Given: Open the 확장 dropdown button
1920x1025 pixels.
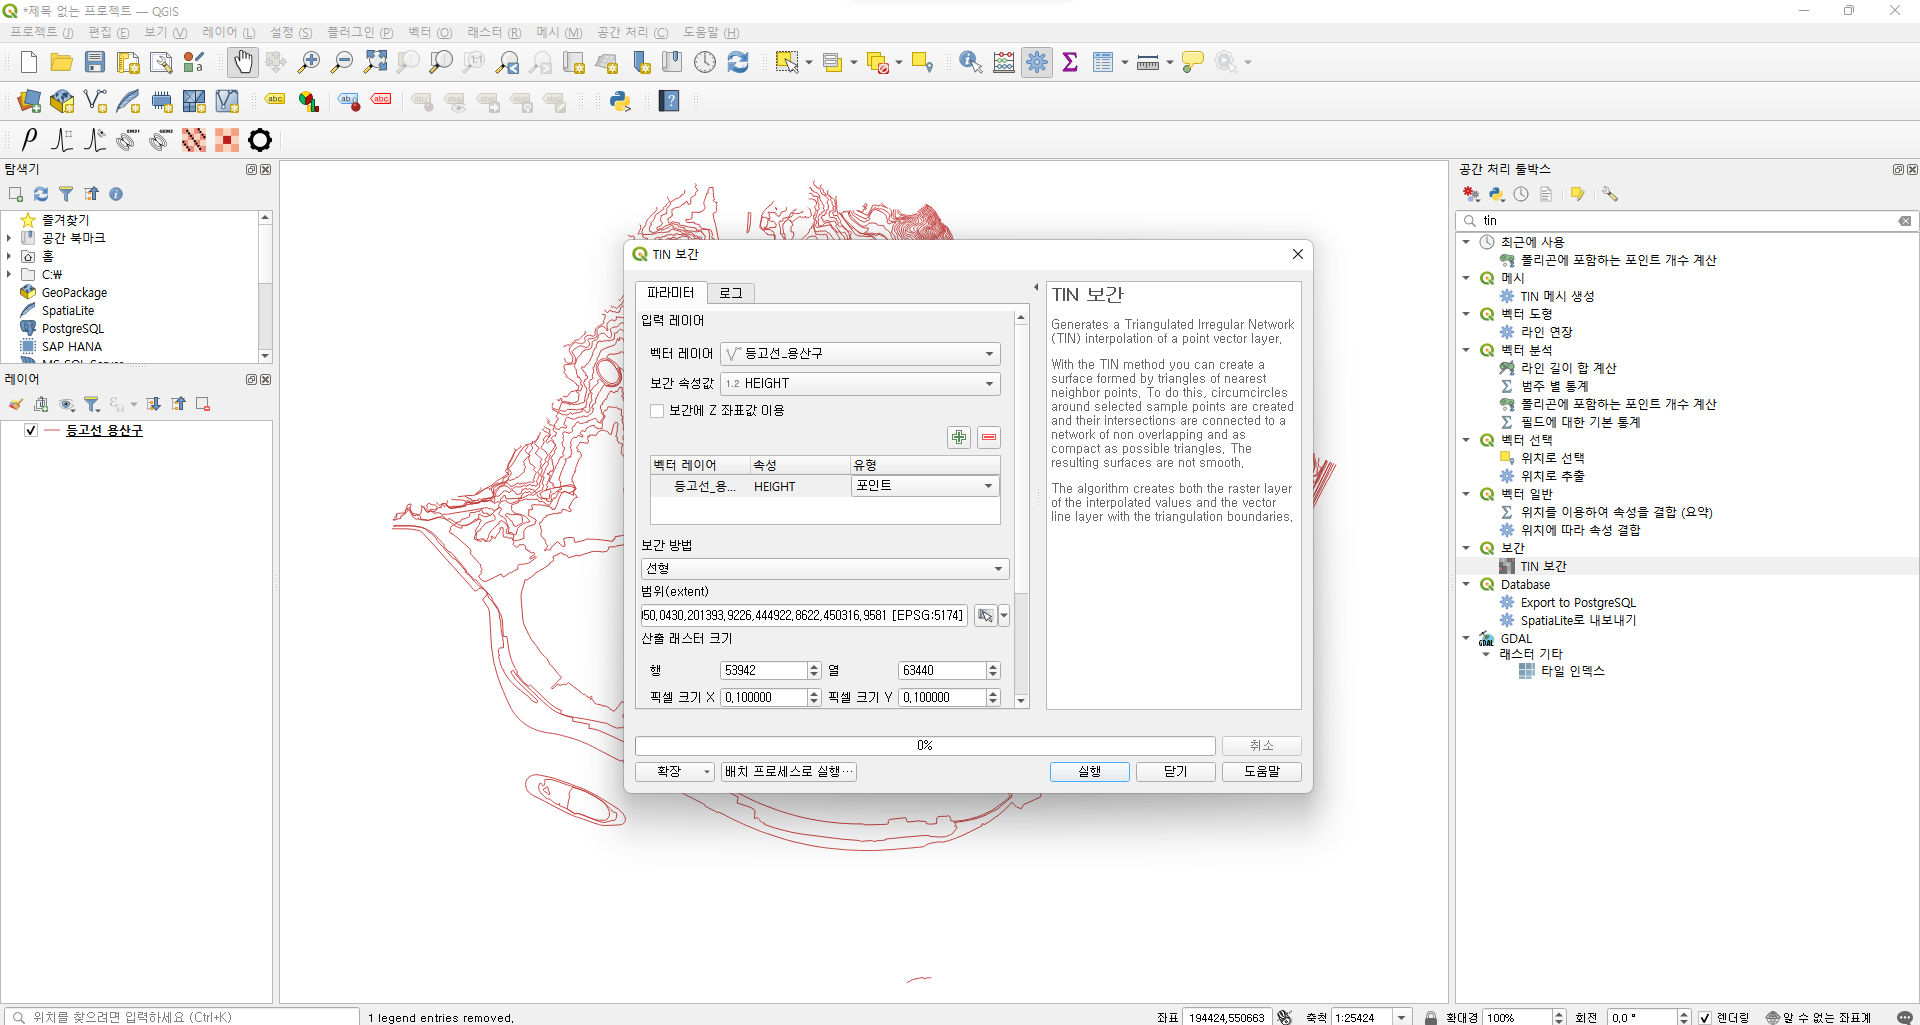Looking at the screenshot, I should [x=675, y=772].
